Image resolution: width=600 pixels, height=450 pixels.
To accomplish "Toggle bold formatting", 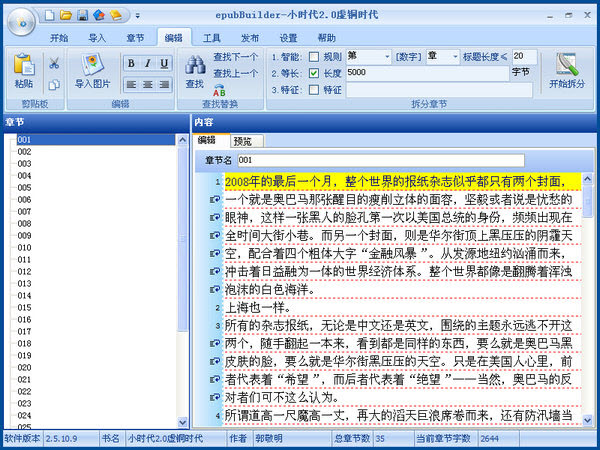I will pos(131,63).
